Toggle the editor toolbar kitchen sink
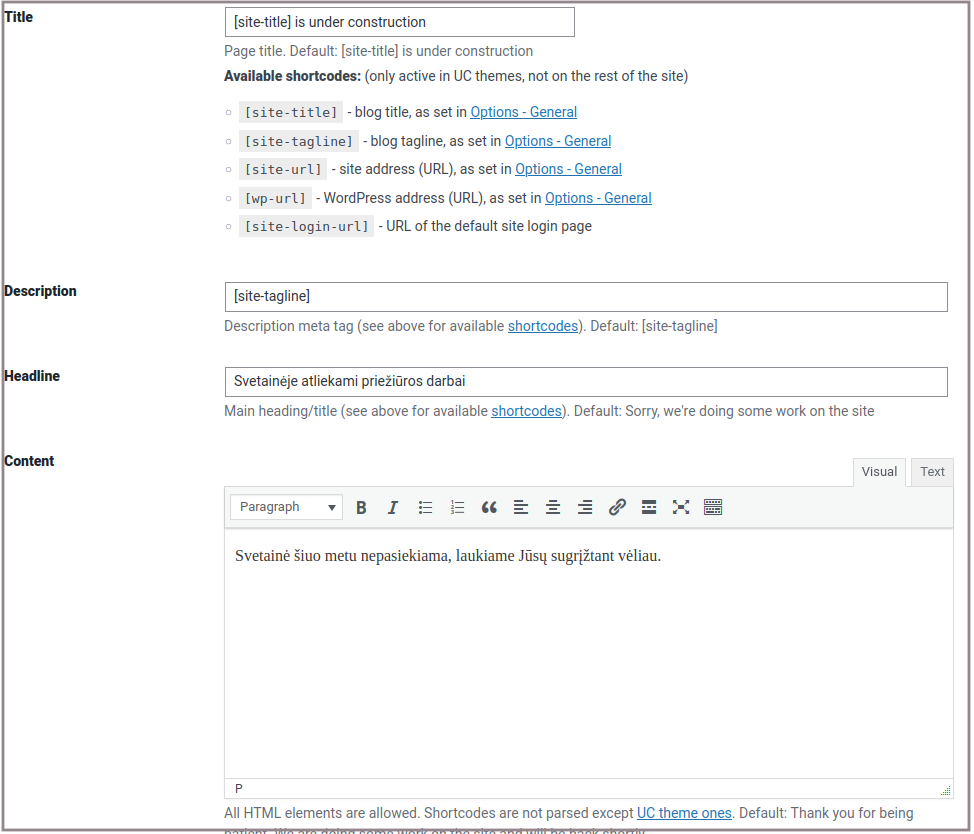Image resolution: width=974 pixels, height=834 pixels. pos(713,508)
